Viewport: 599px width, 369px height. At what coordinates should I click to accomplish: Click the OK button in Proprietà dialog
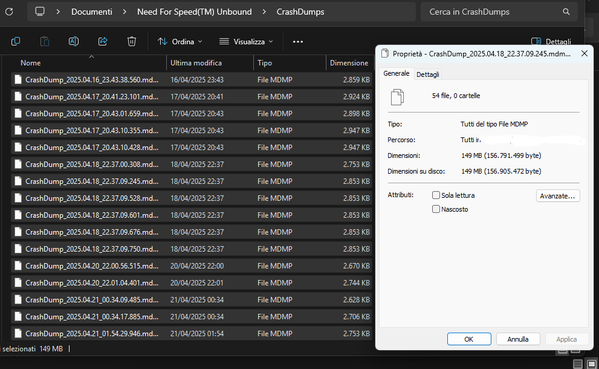(x=469, y=339)
